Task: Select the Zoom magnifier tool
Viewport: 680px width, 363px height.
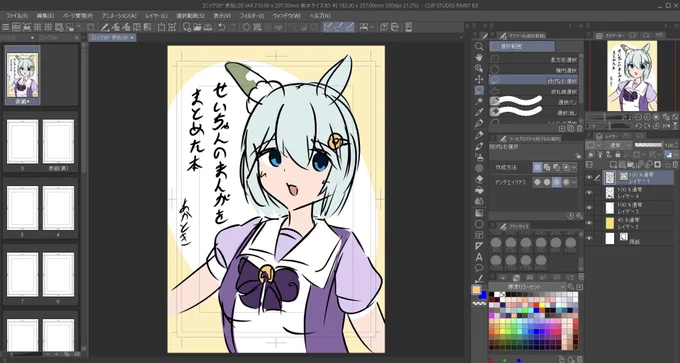Action: click(x=479, y=46)
